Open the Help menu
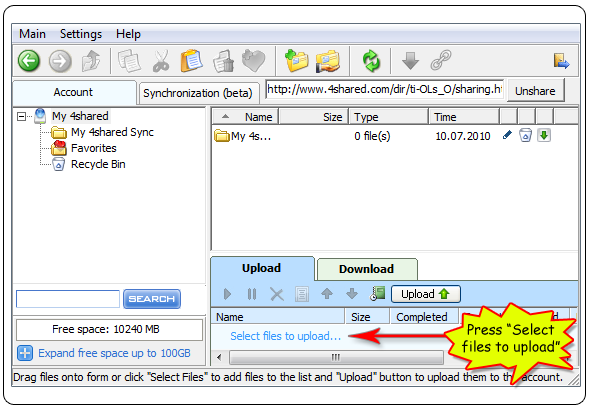589x408 pixels. coord(128,34)
